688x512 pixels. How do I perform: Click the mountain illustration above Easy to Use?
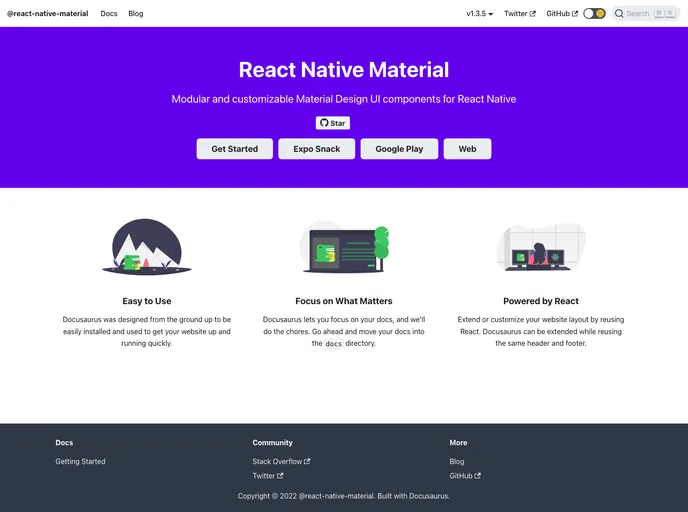tap(147, 247)
